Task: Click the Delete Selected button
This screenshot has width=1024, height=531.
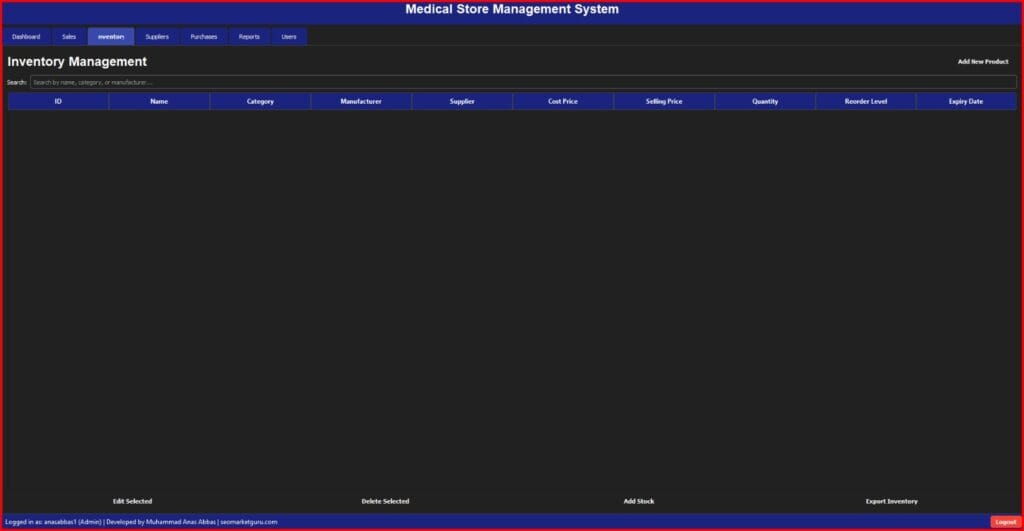Action: pyautogui.click(x=385, y=501)
